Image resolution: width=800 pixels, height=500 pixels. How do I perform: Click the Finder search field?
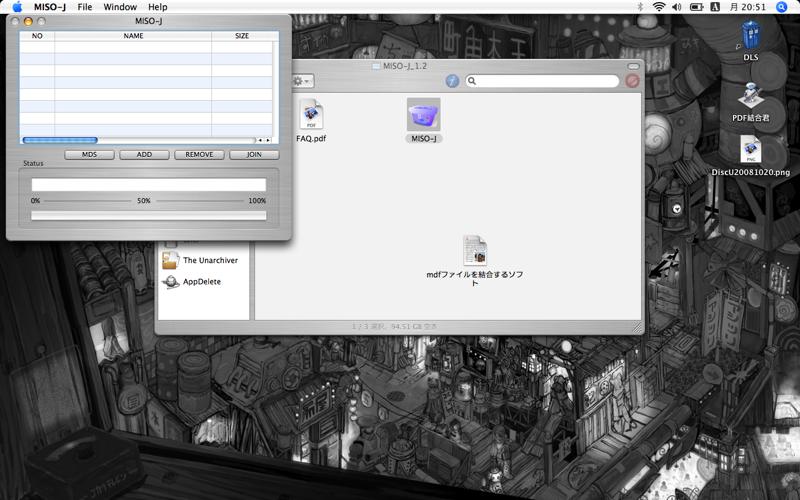point(542,81)
